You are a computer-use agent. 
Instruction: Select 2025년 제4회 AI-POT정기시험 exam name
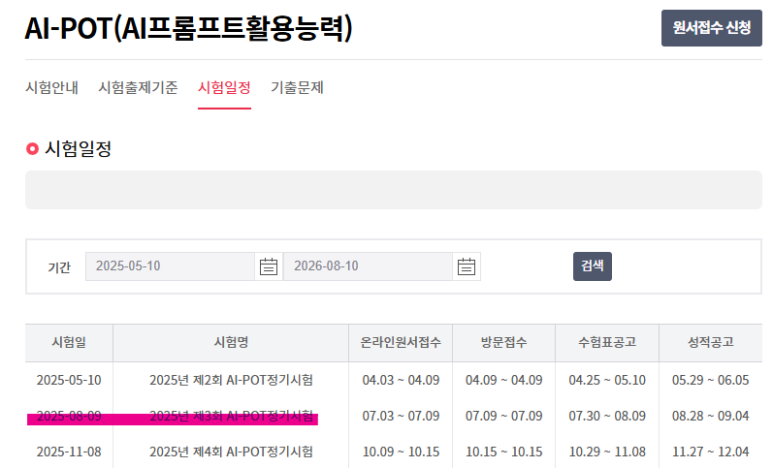[231, 452]
